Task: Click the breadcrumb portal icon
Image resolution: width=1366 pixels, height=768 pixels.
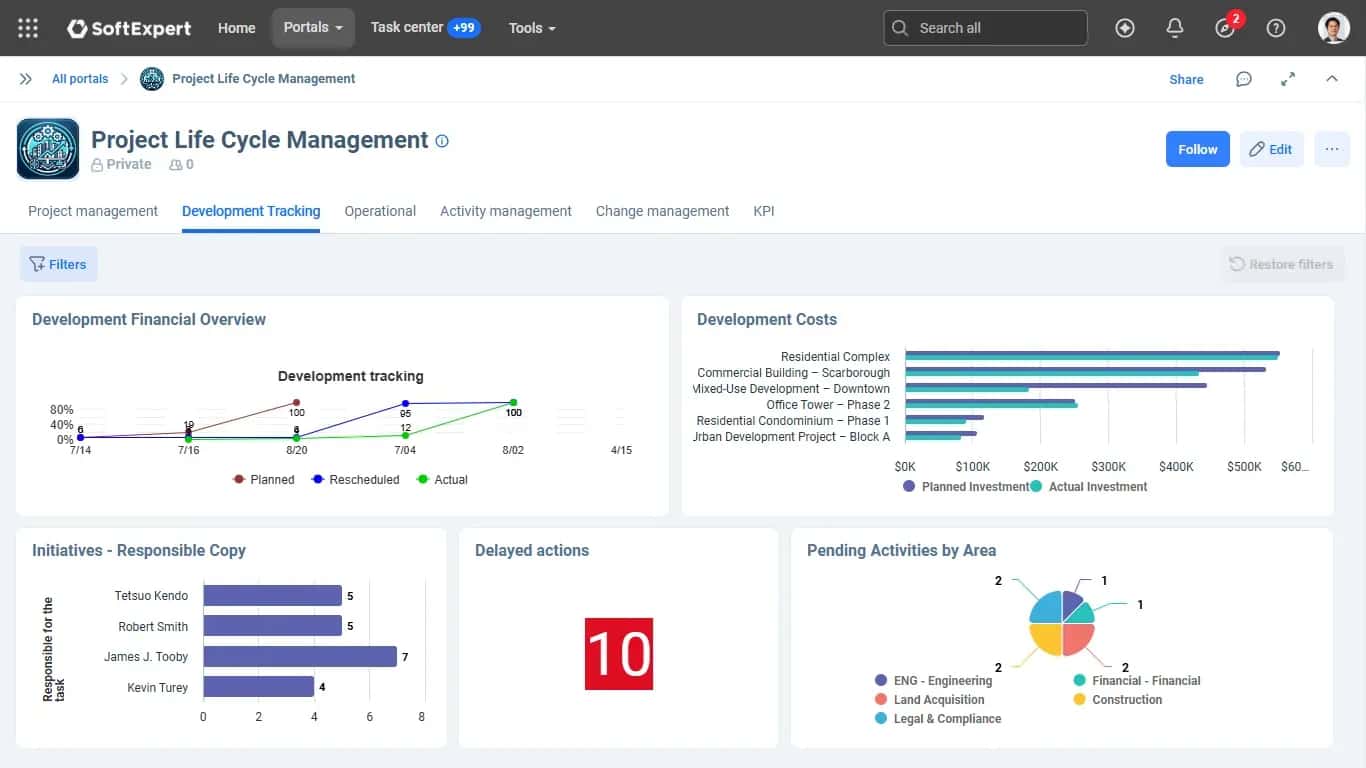Action: point(152,79)
